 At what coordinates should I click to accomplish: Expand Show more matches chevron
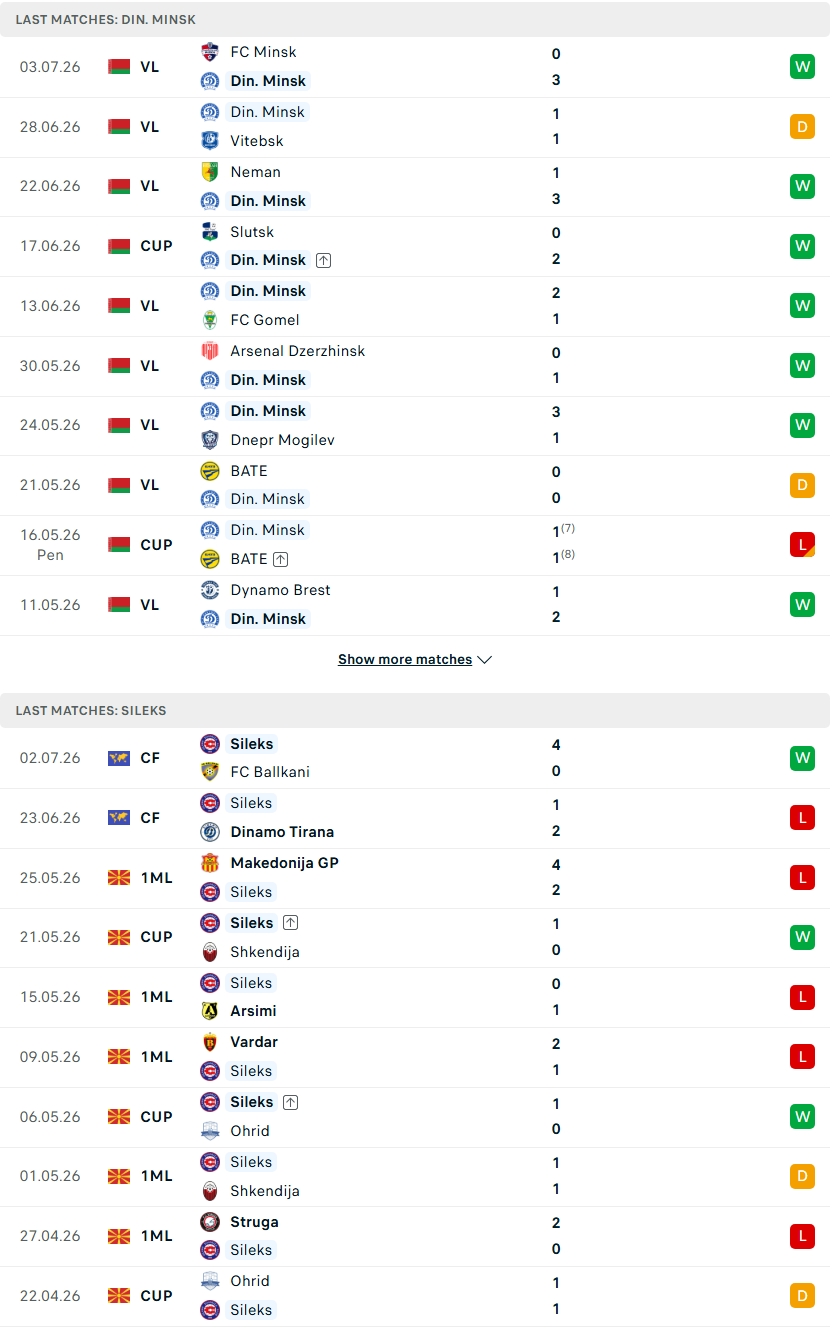[x=485, y=660]
